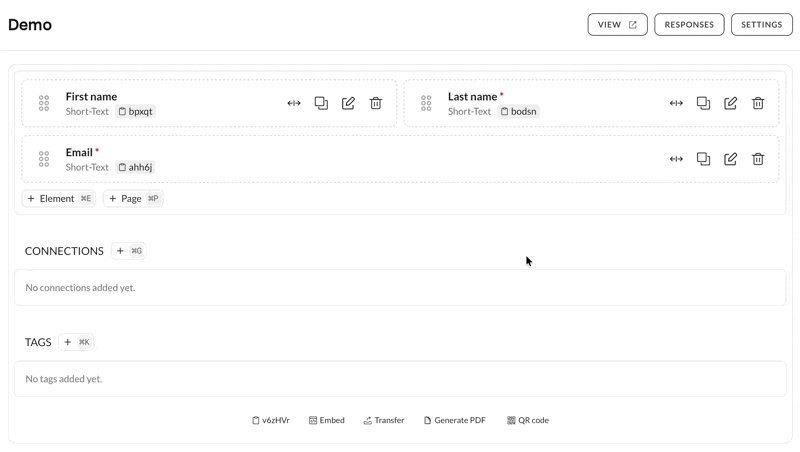The height and width of the screenshot is (452, 800).
Task: Copy the ahh6j field ID
Action: point(136,168)
